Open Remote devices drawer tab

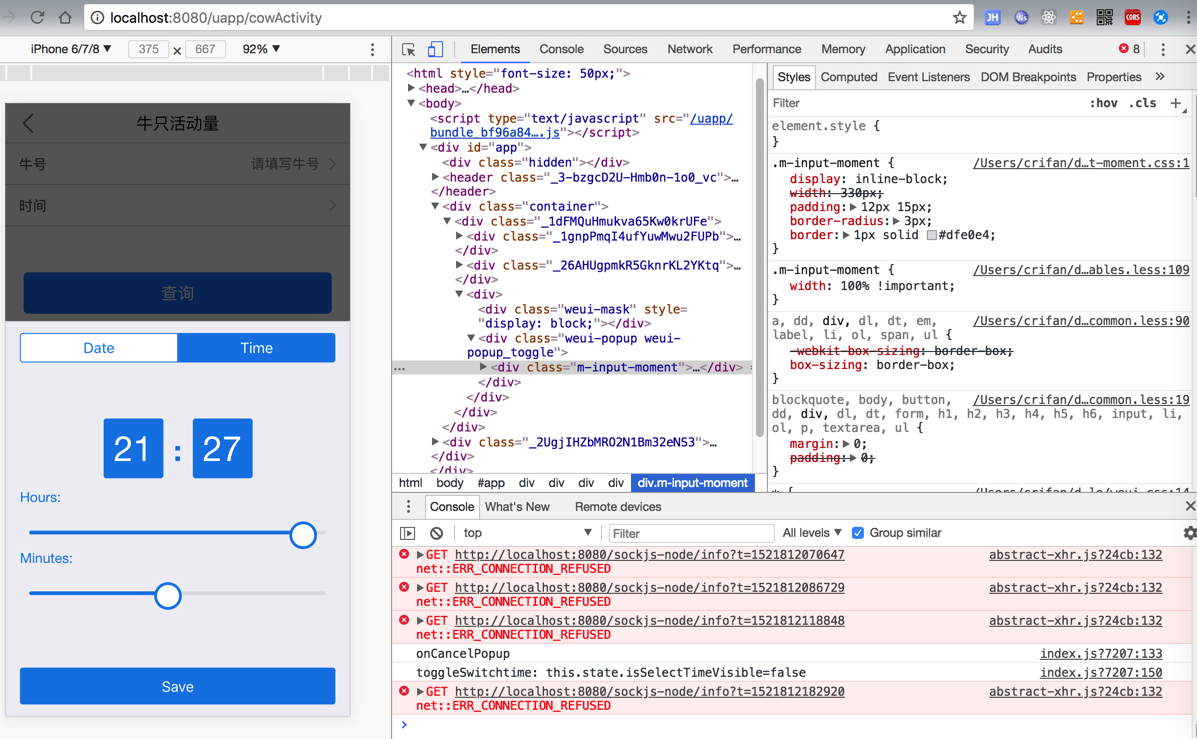coord(618,507)
